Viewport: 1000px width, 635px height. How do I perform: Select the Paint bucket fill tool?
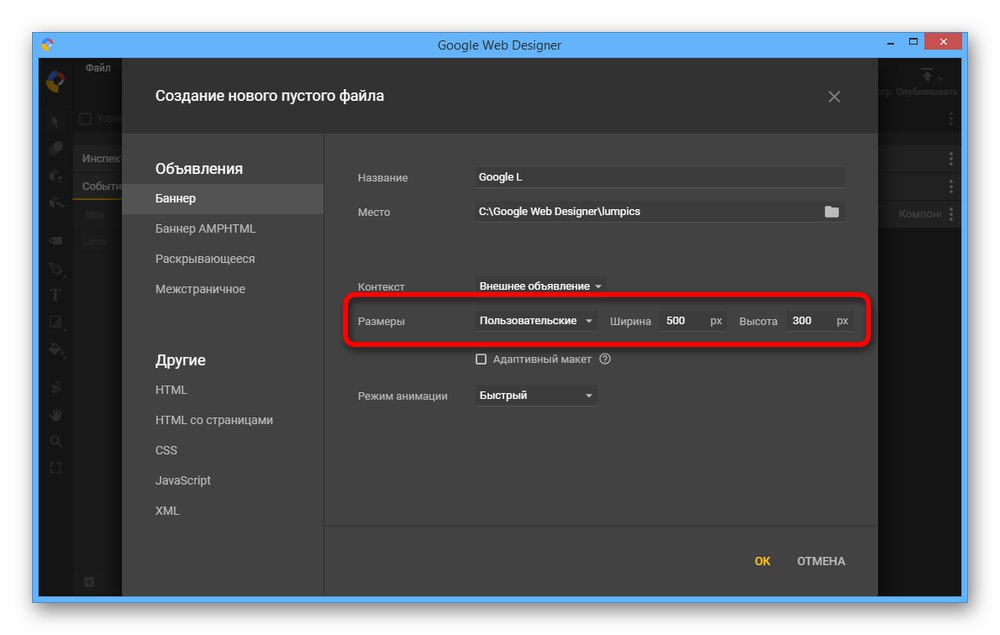click(56, 351)
